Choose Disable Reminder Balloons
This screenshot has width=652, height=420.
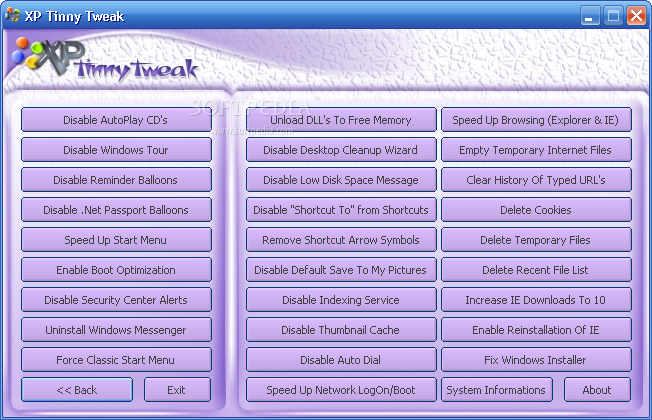coord(116,180)
